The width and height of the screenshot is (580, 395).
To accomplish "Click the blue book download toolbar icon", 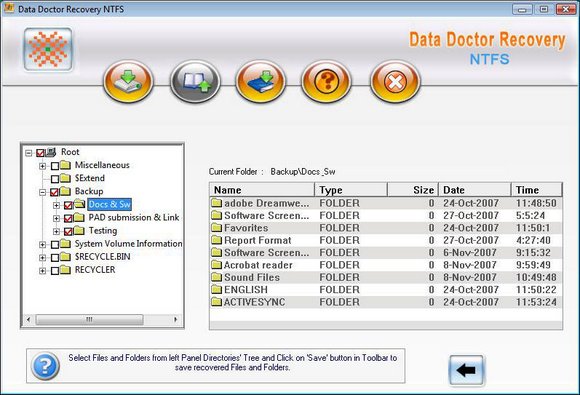I will tap(261, 81).
